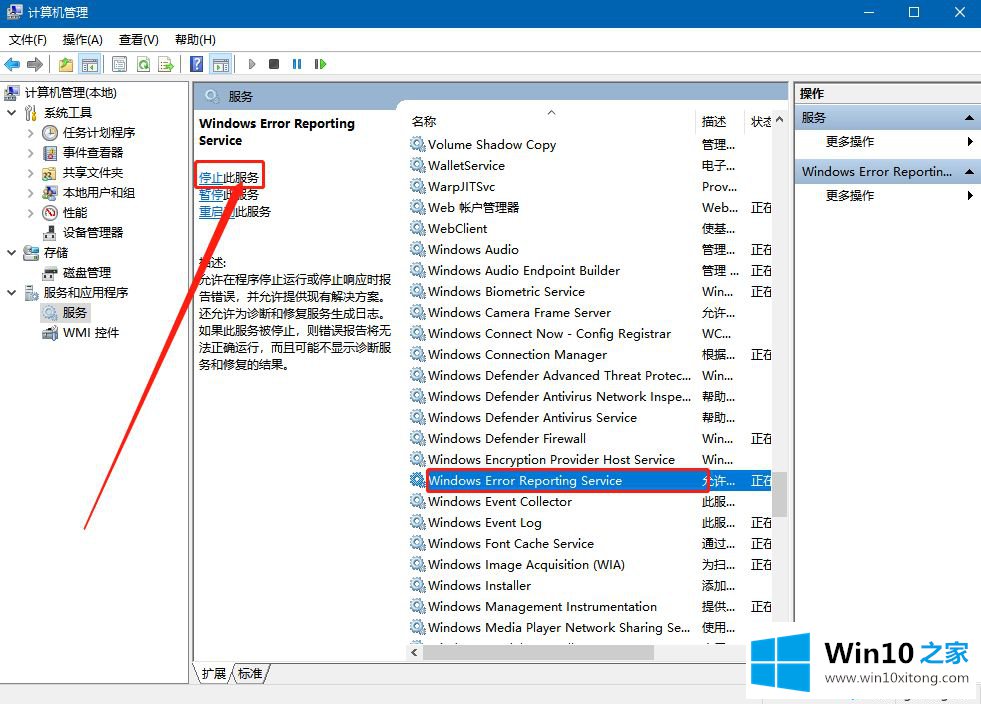Select 计算机管理(本地) root node
The width and height of the screenshot is (981, 704).
click(71, 93)
